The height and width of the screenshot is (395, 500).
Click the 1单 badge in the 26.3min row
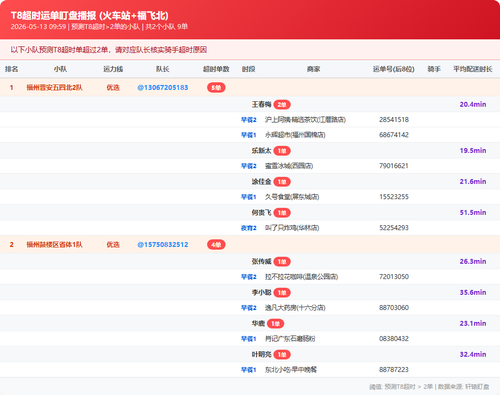pyautogui.click(x=282, y=262)
